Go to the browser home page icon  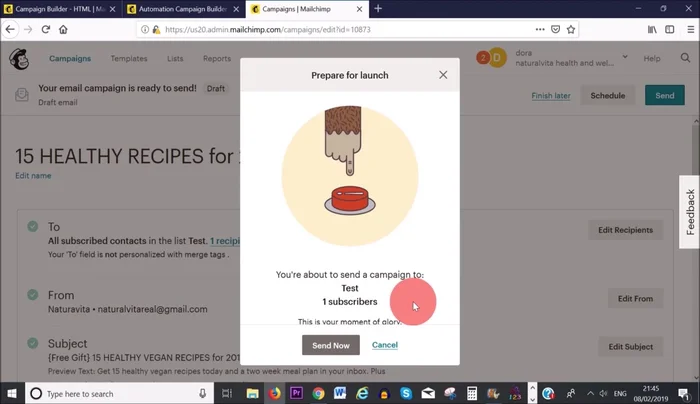[63, 30]
